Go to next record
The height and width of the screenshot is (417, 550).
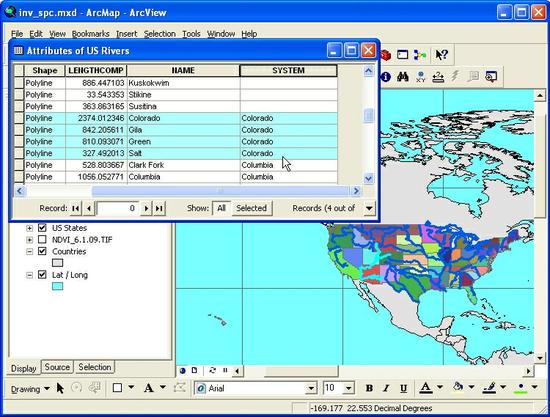(146, 208)
